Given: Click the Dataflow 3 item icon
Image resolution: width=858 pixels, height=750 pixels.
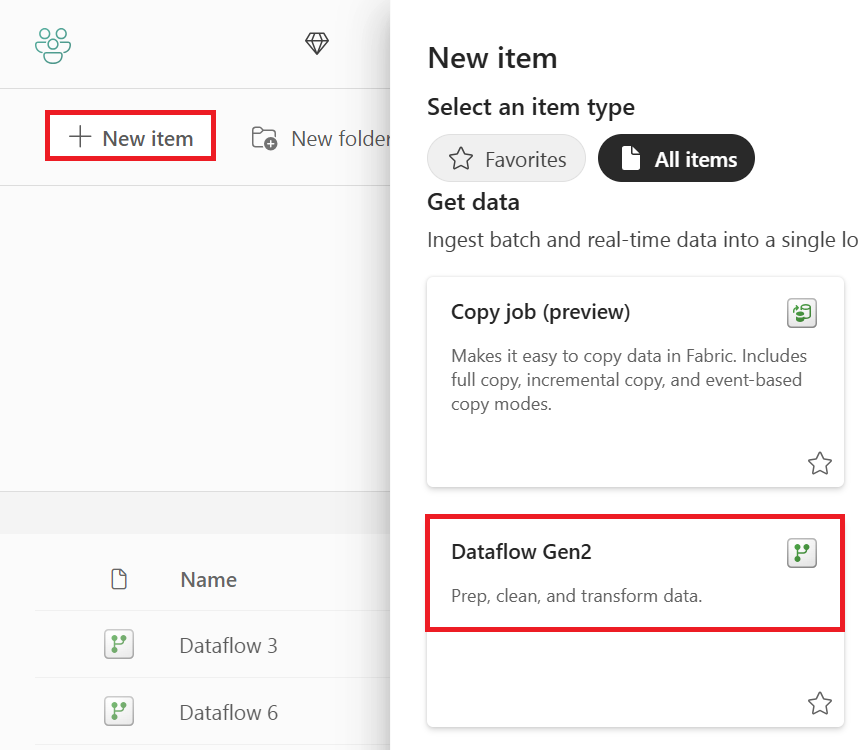Looking at the screenshot, I should click(119, 645).
